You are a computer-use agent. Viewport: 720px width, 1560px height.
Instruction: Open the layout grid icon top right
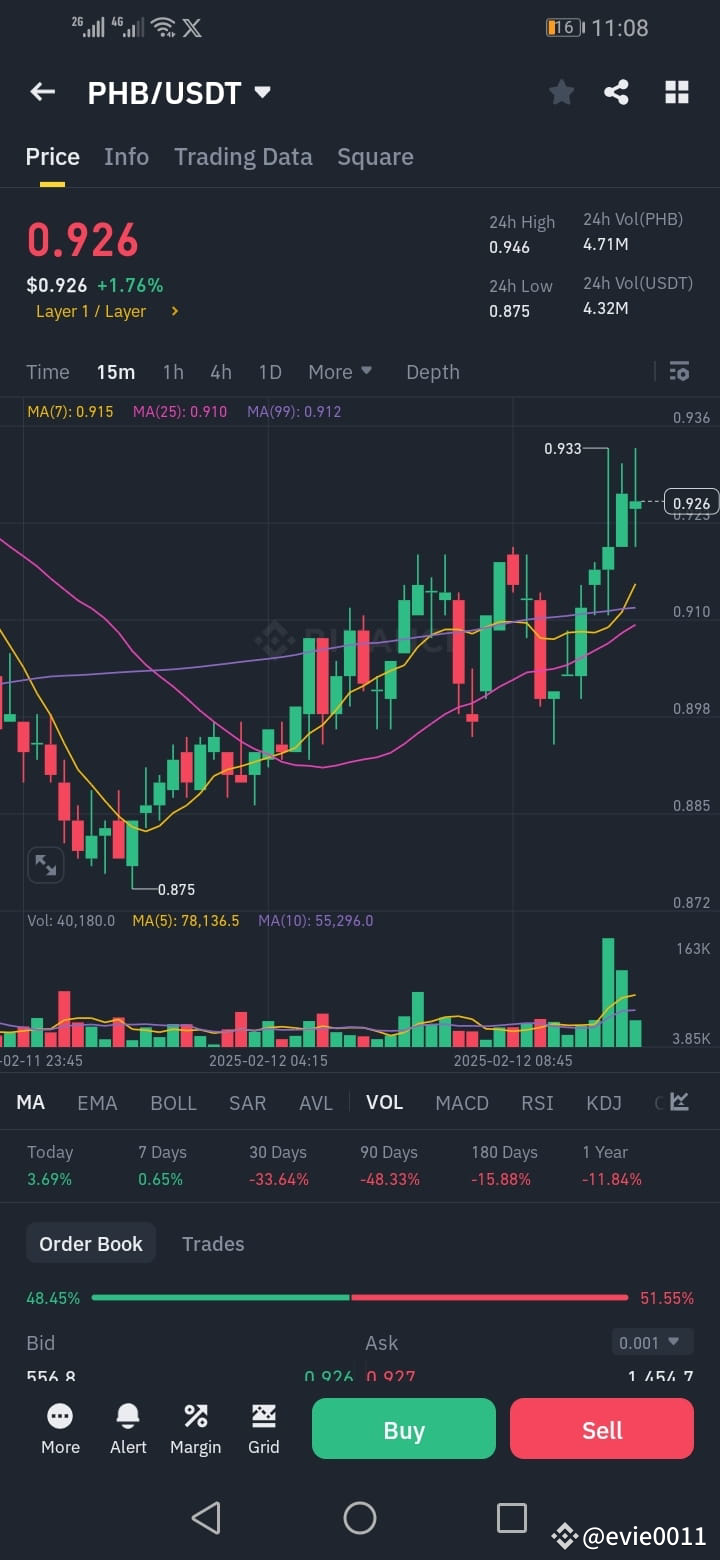pos(677,91)
